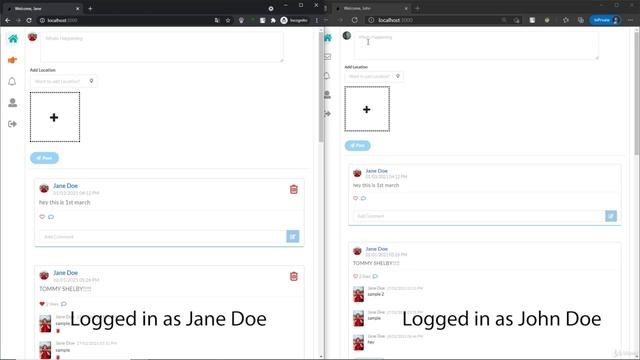
Task: Open a new tab in the right browser
Action: pos(417,8)
